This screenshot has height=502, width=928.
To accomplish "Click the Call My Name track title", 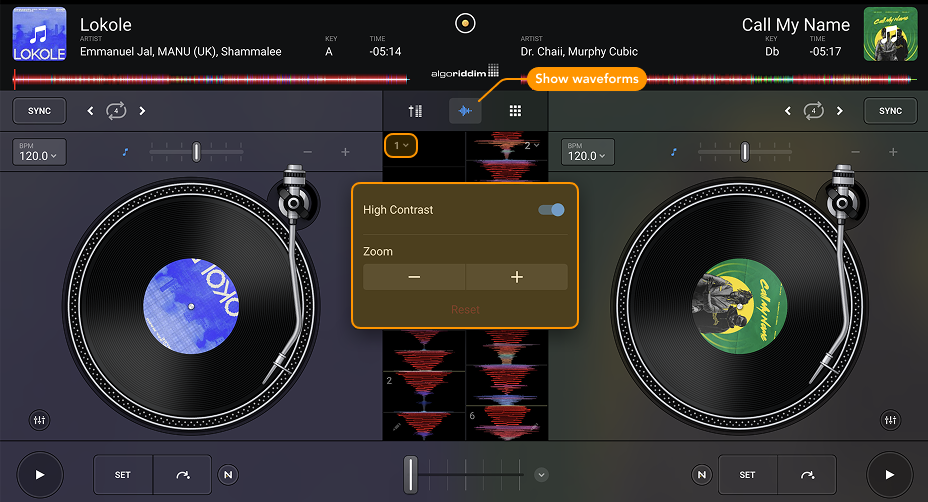I will 796,25.
